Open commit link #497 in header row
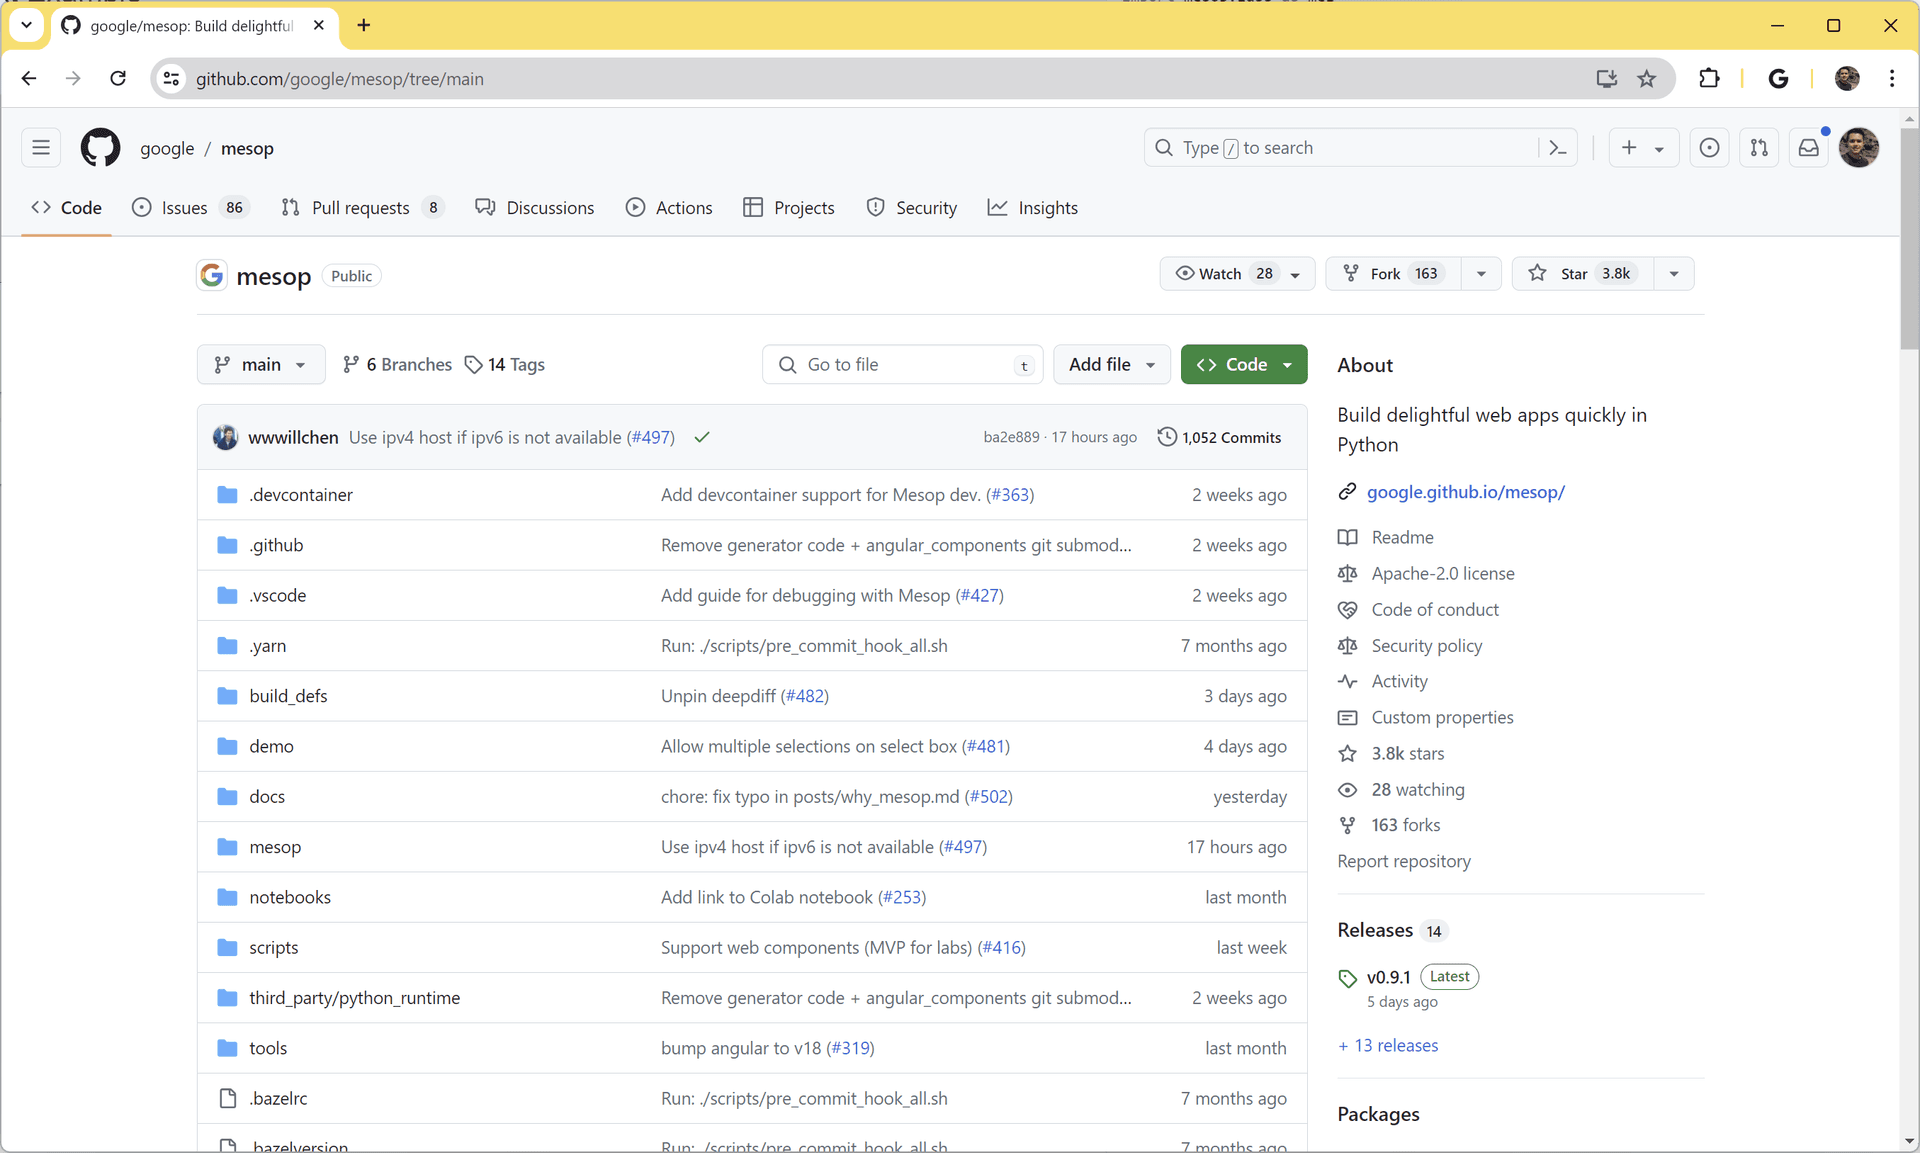The width and height of the screenshot is (1920, 1153). (x=650, y=437)
